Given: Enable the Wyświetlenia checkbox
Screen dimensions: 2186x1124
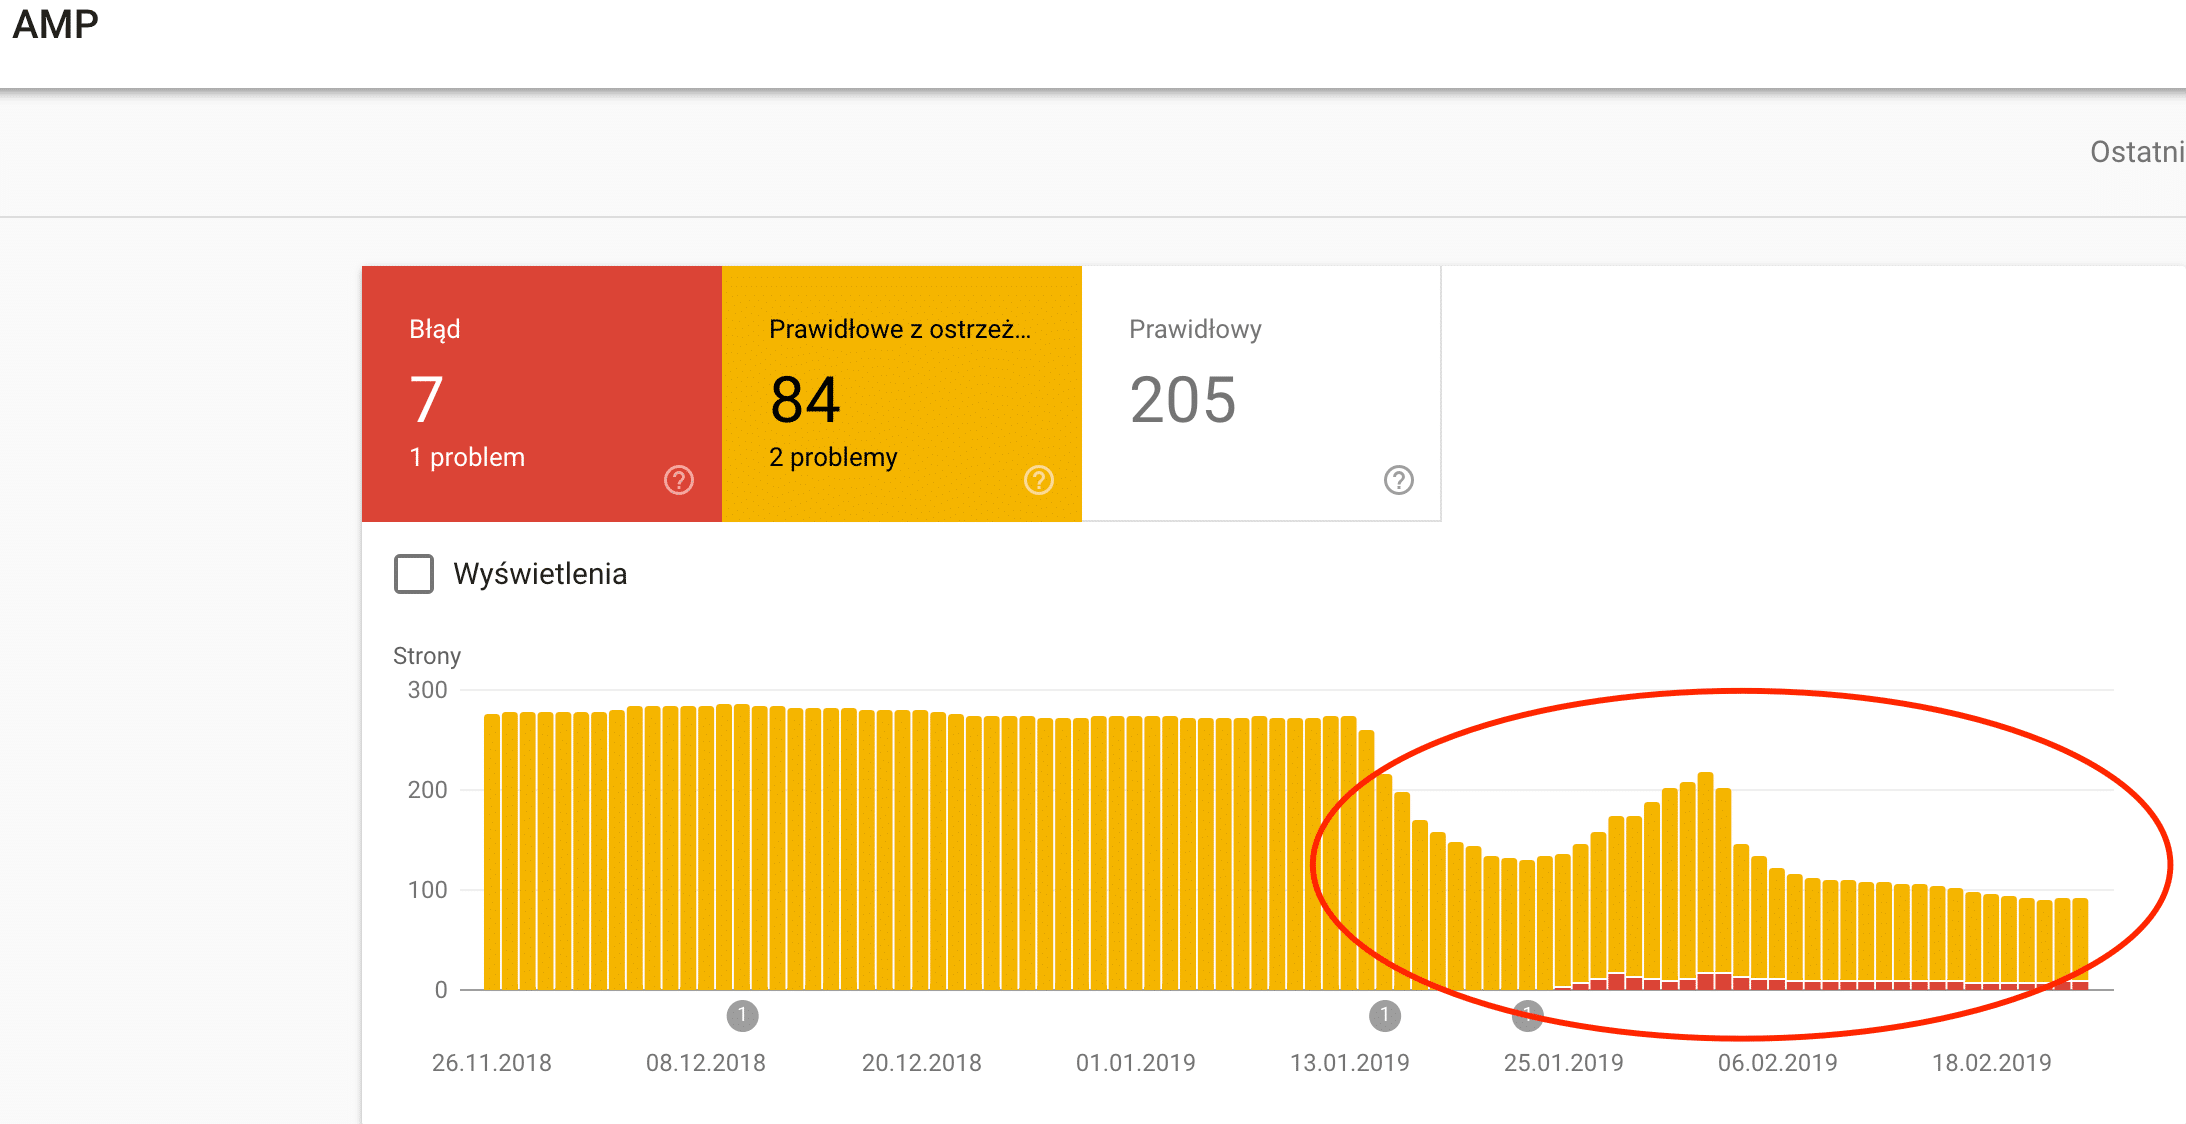Looking at the screenshot, I should pos(414,574).
